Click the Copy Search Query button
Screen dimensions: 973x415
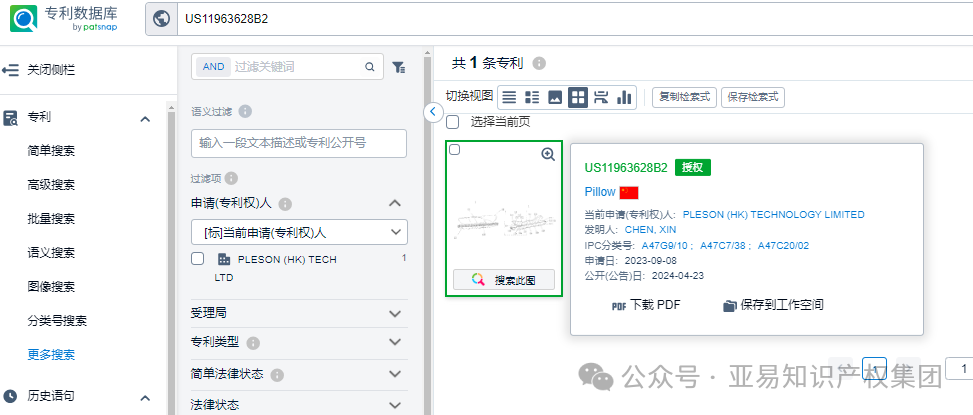[684, 97]
